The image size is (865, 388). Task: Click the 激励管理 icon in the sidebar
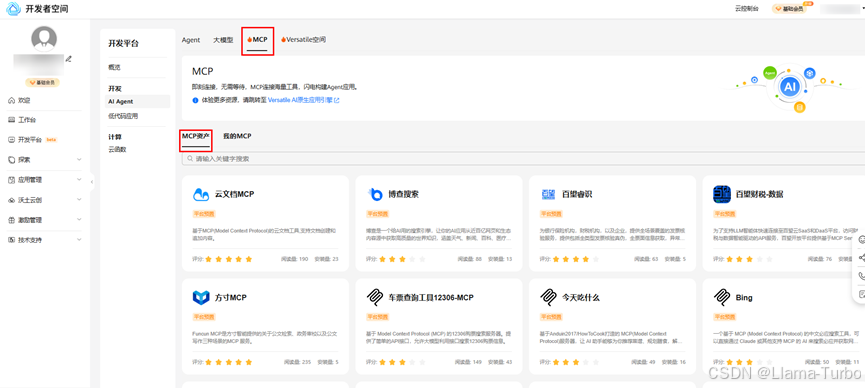[x=12, y=220]
